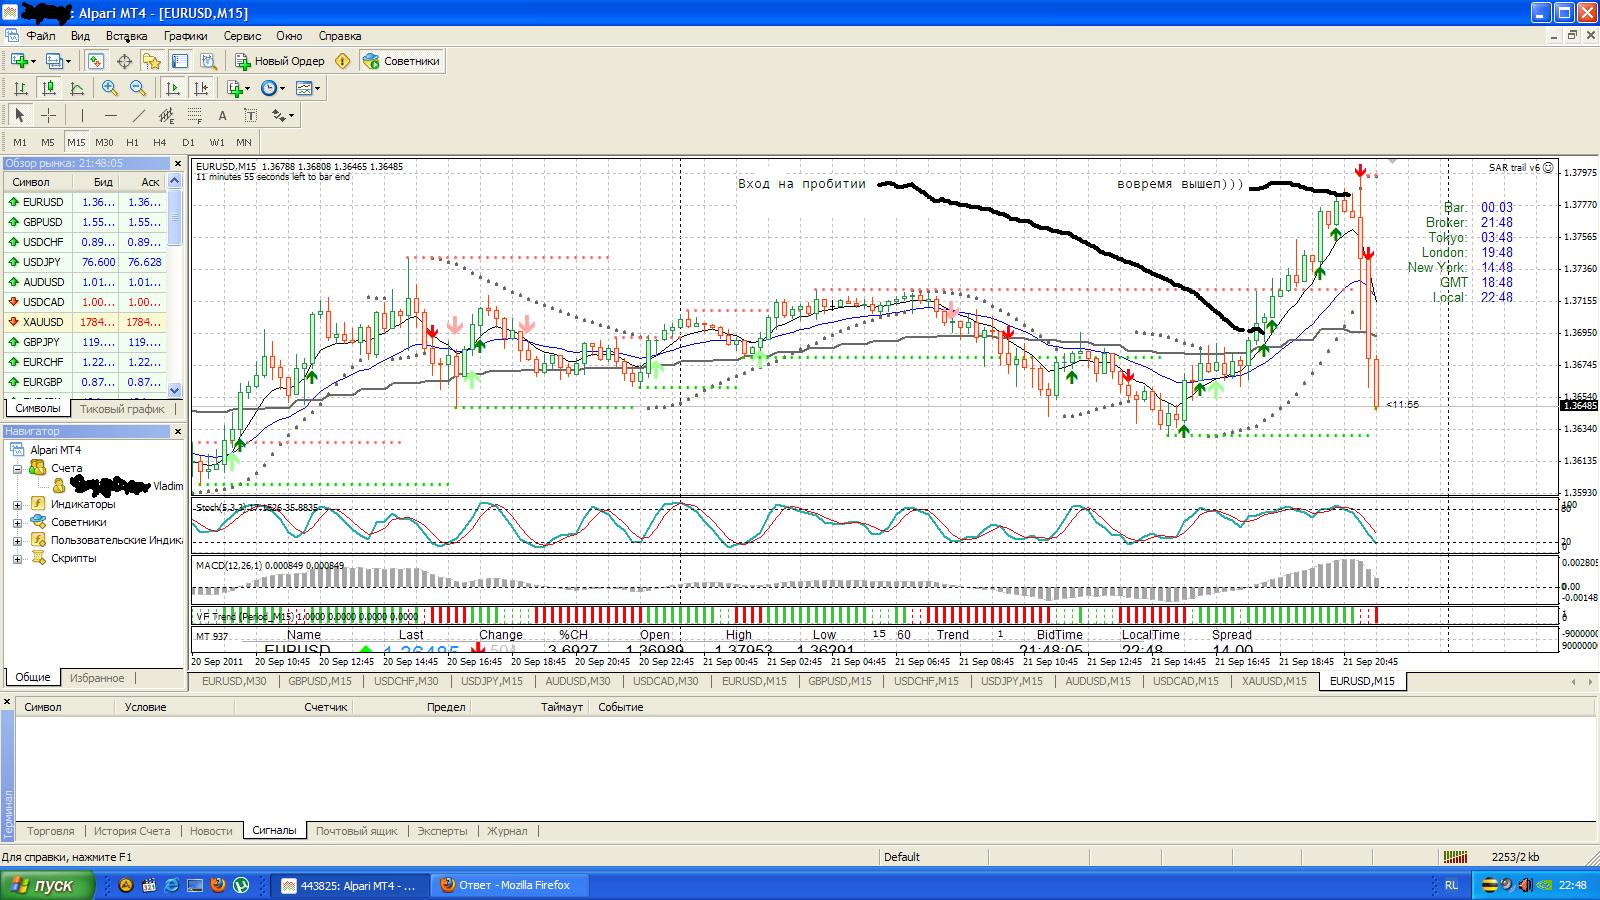Expand the Скрипты tree node
The width and height of the screenshot is (1600, 900).
tap(17, 558)
